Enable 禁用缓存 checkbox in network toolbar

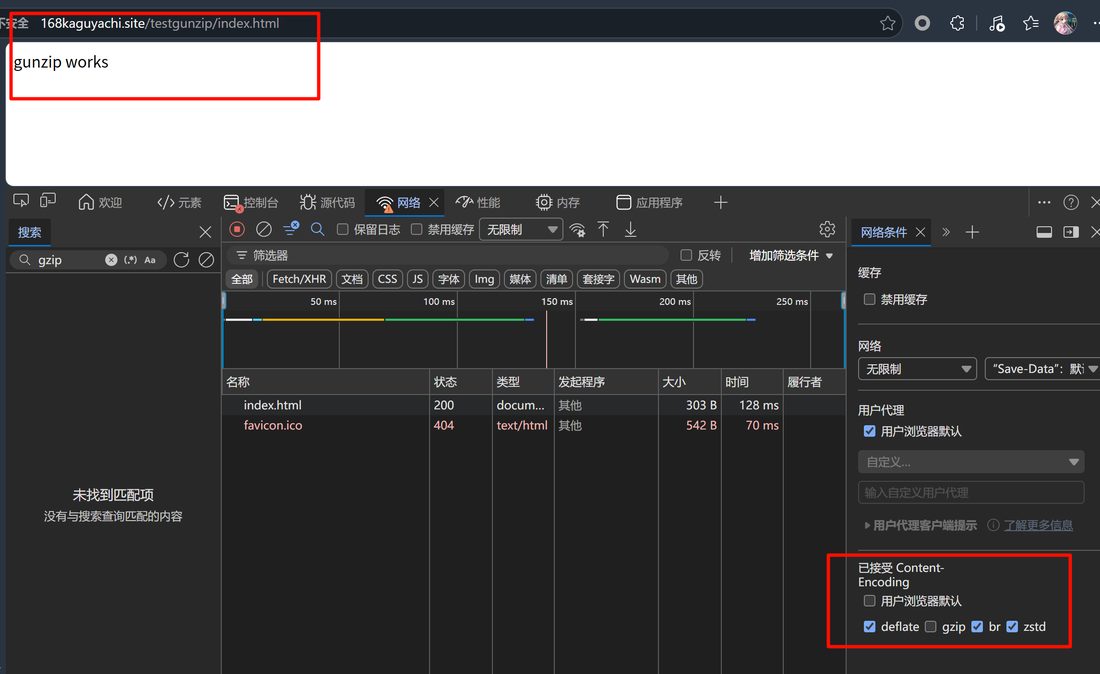417,229
